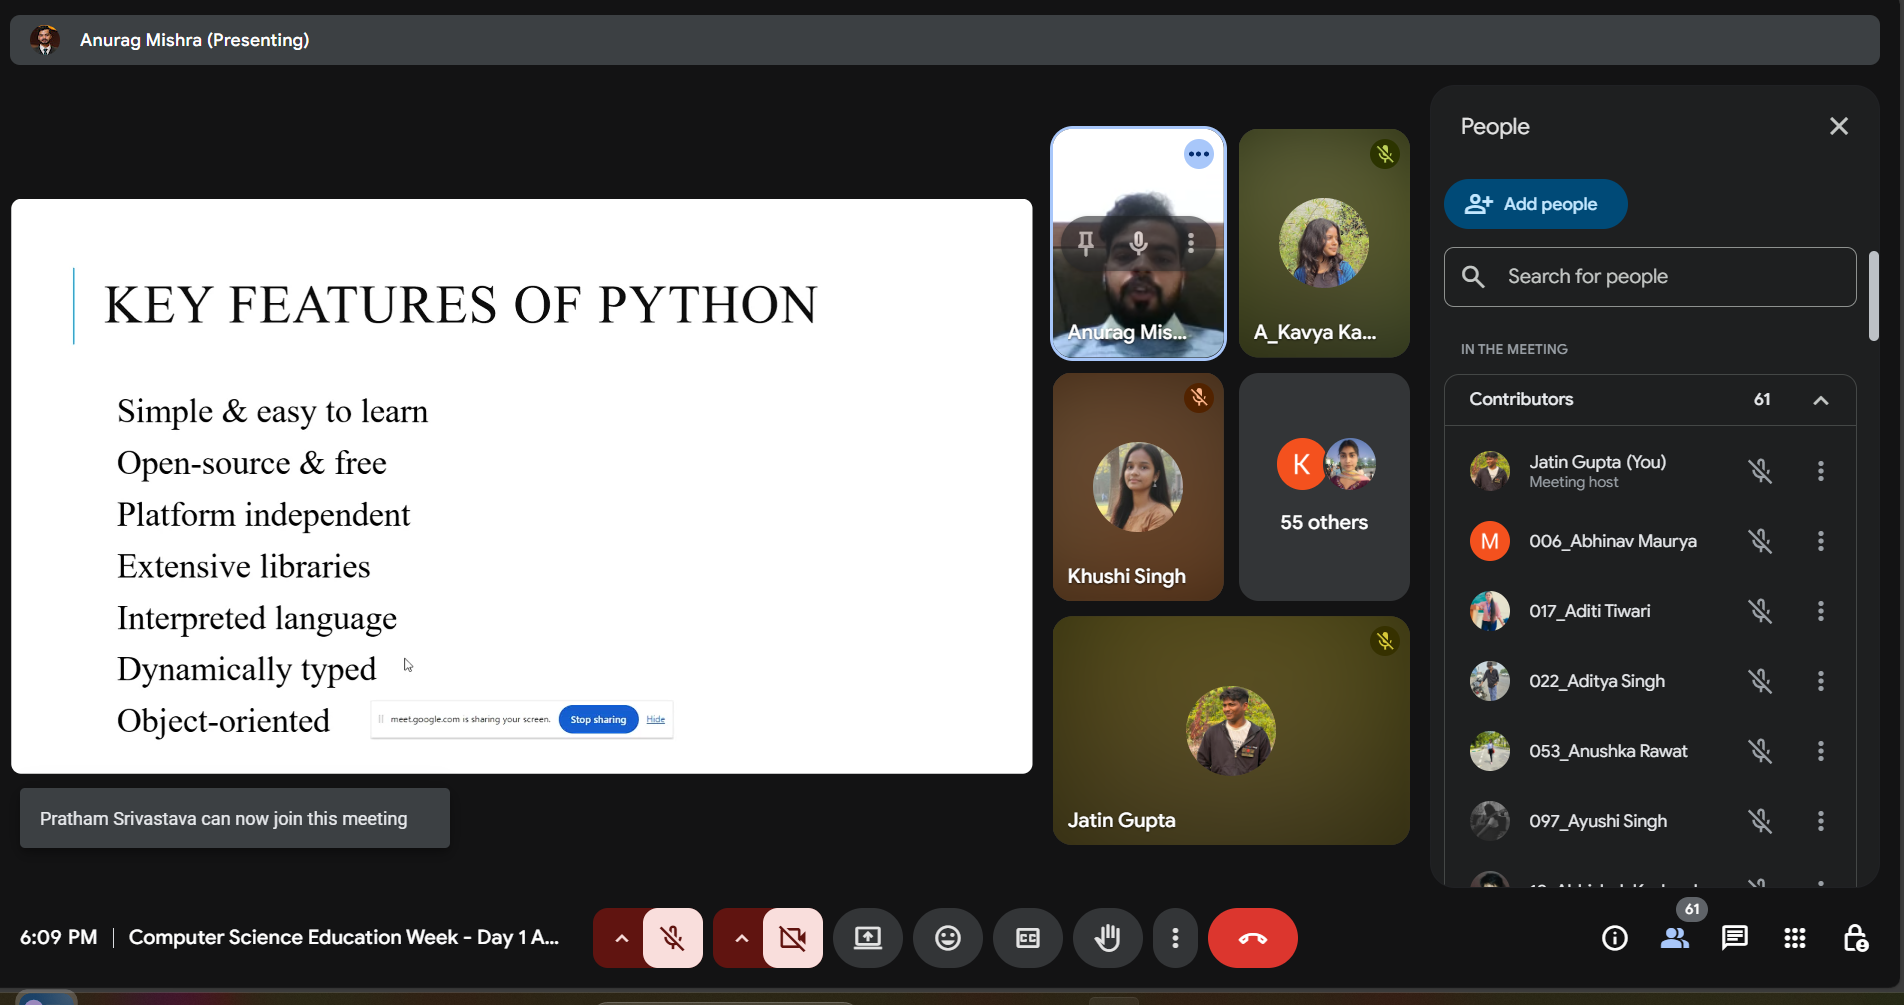
Task: Open emoji reactions
Action: pyautogui.click(x=947, y=938)
